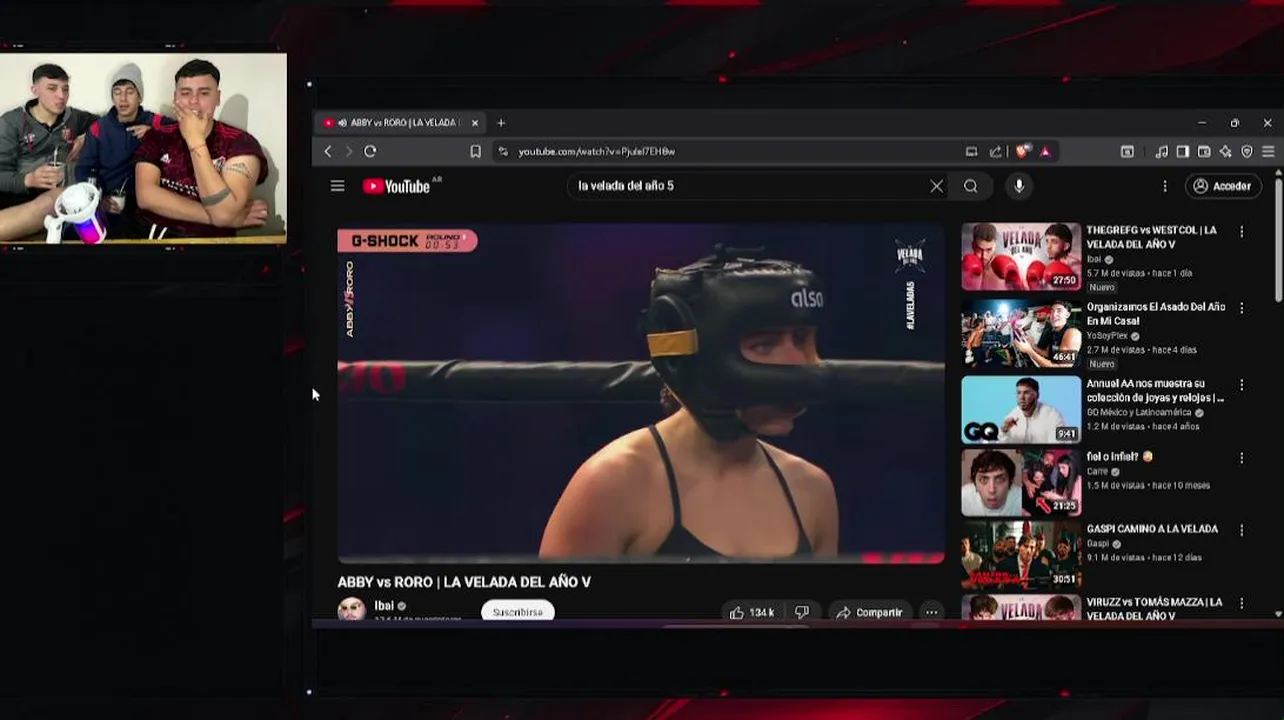Open the Ibai channel avatar
The image size is (1284, 720).
pos(351,609)
